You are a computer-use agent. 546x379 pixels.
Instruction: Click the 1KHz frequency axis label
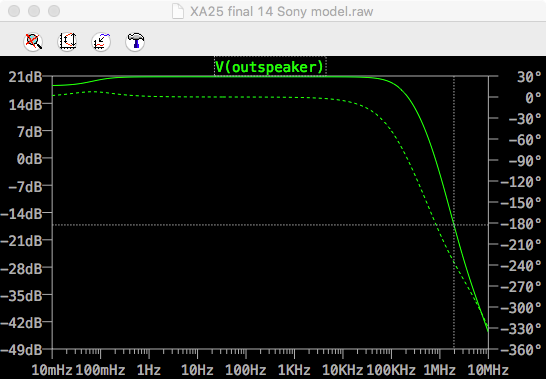294,370
